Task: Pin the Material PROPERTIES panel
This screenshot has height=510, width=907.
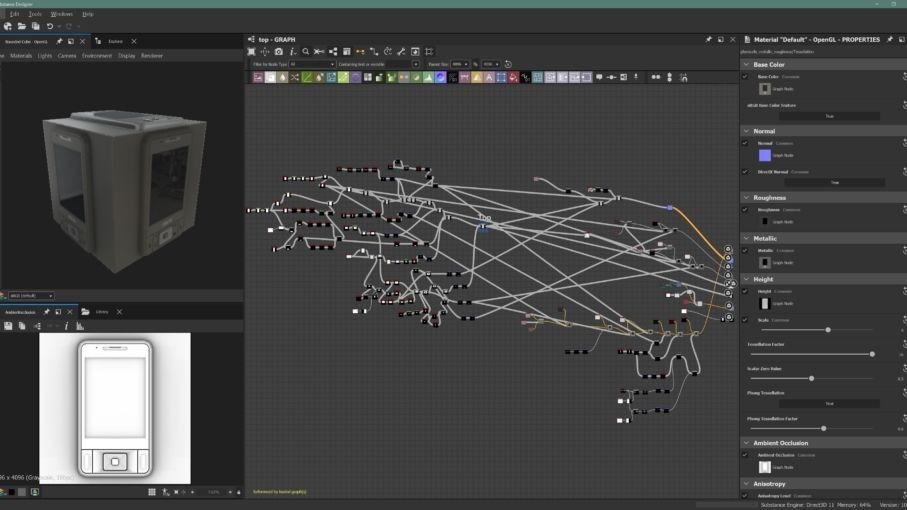Action: coord(890,39)
